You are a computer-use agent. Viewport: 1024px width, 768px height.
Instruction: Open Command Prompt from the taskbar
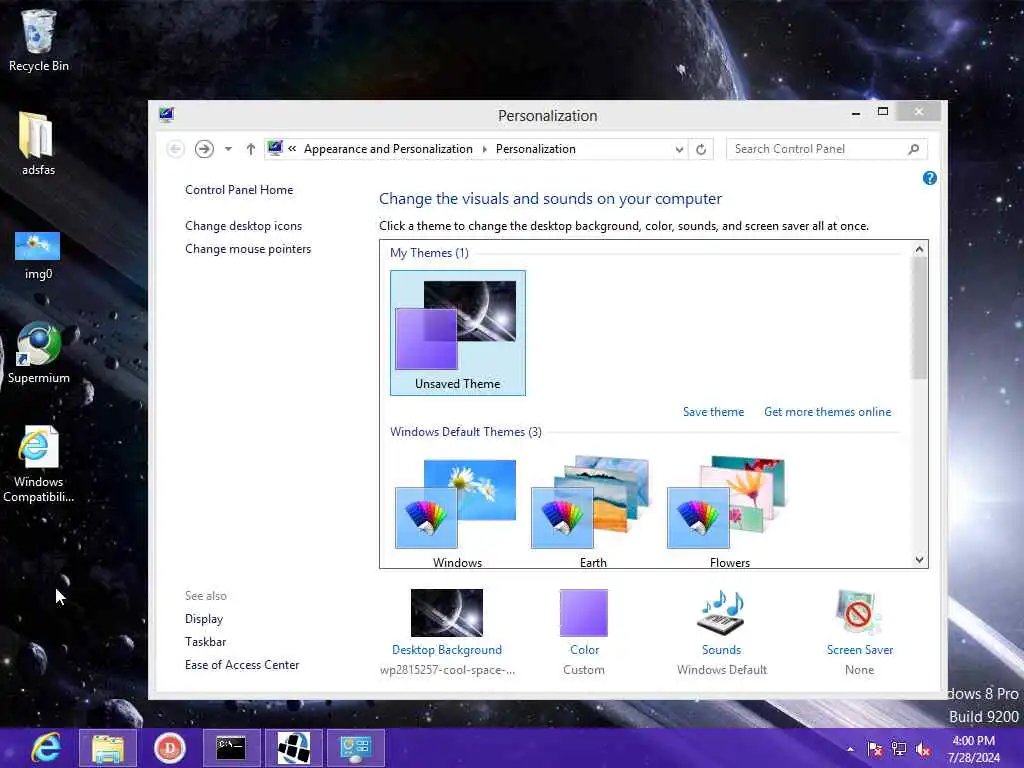(231, 748)
